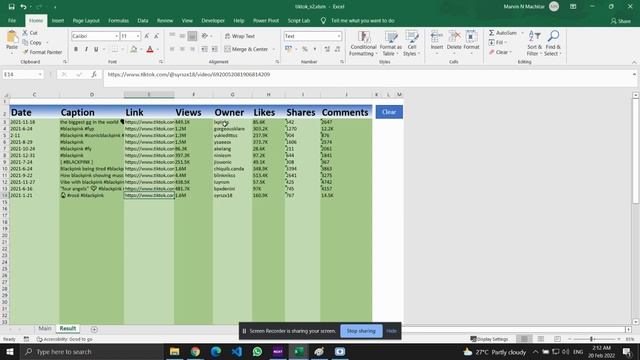Image resolution: width=640 pixels, height=360 pixels.
Task: Open Find & Select magnifier icon
Action: click(x=553, y=36)
